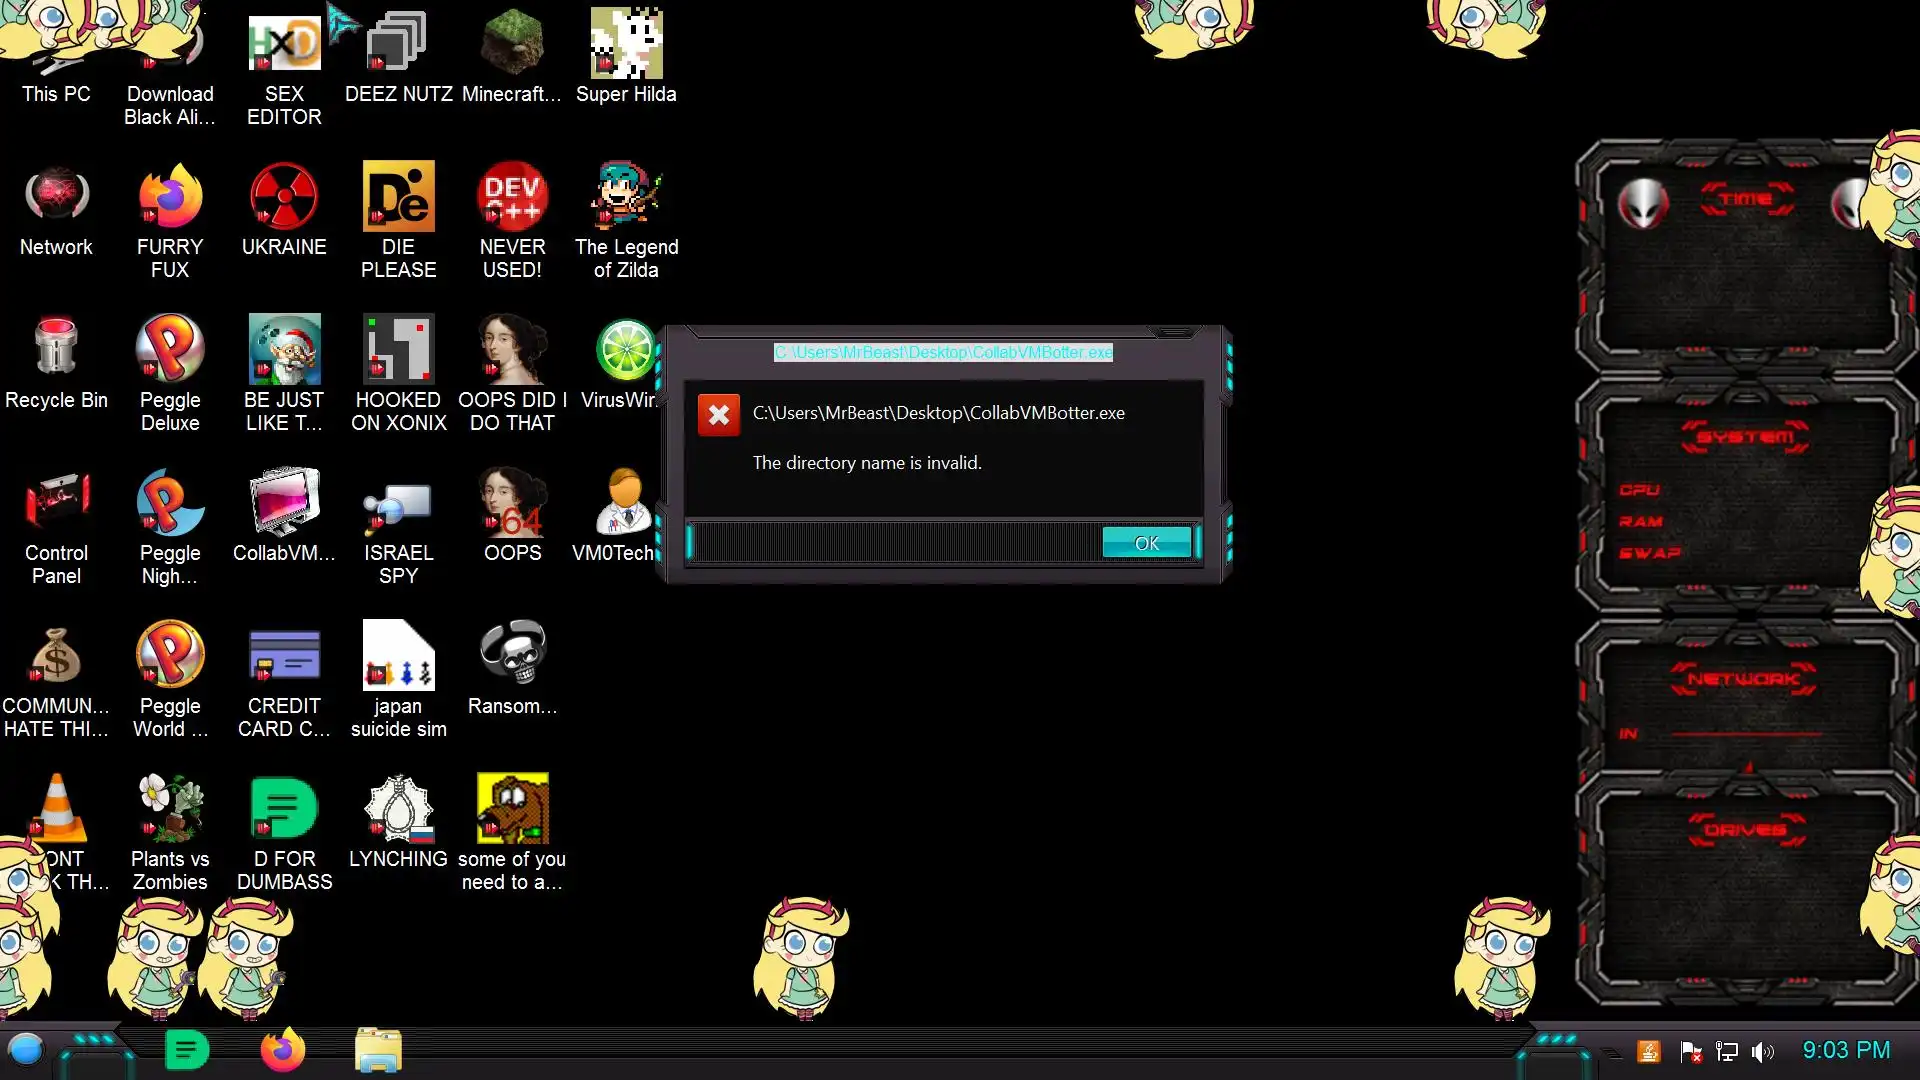Open the UKRAINE radiation icon shortcut
Viewport: 1920px width, 1080px height.
(x=284, y=197)
